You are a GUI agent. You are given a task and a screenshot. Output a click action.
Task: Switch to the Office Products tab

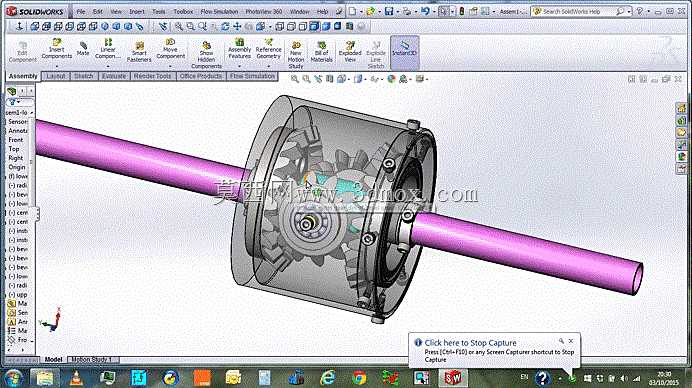(201, 76)
